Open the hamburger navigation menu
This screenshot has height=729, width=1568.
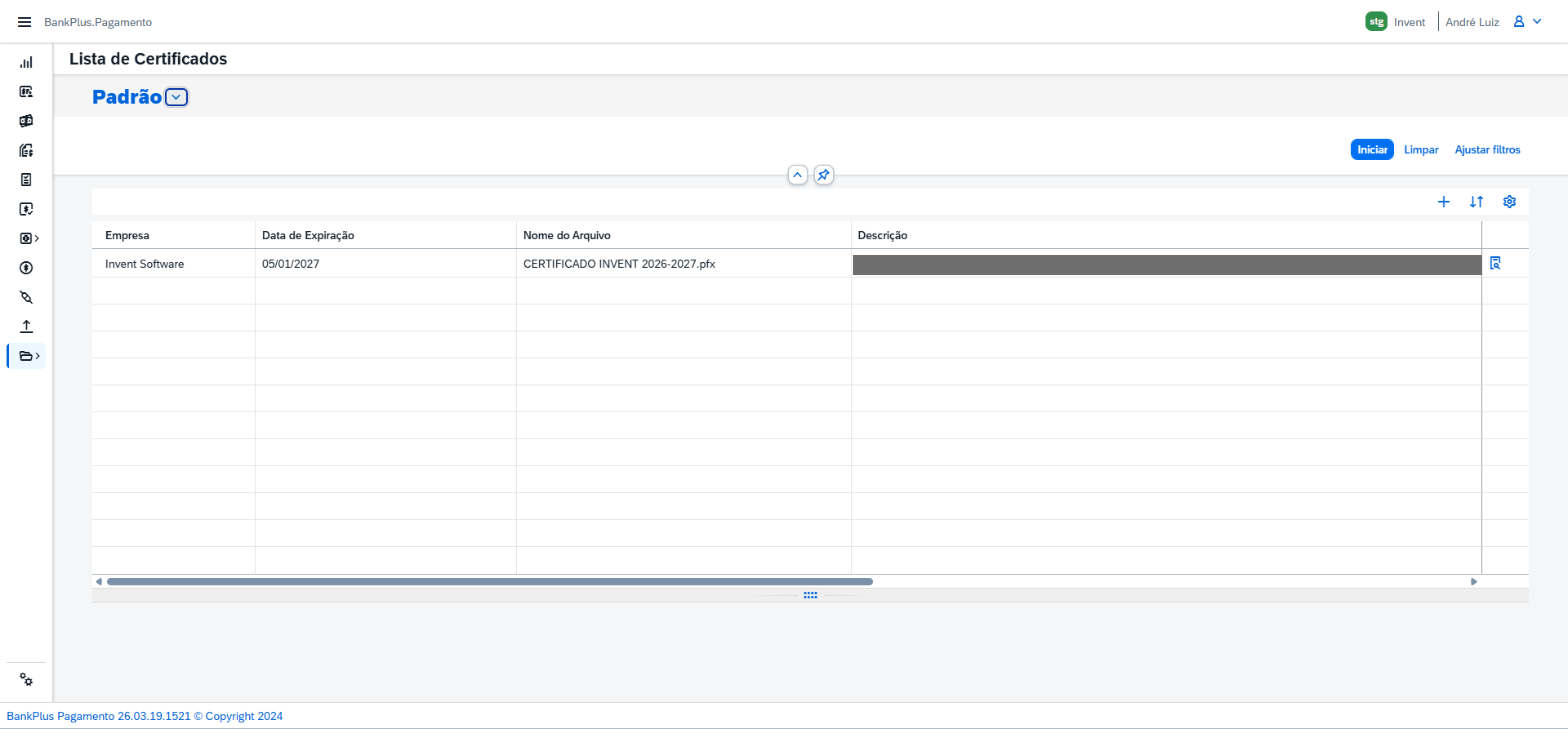click(x=25, y=22)
